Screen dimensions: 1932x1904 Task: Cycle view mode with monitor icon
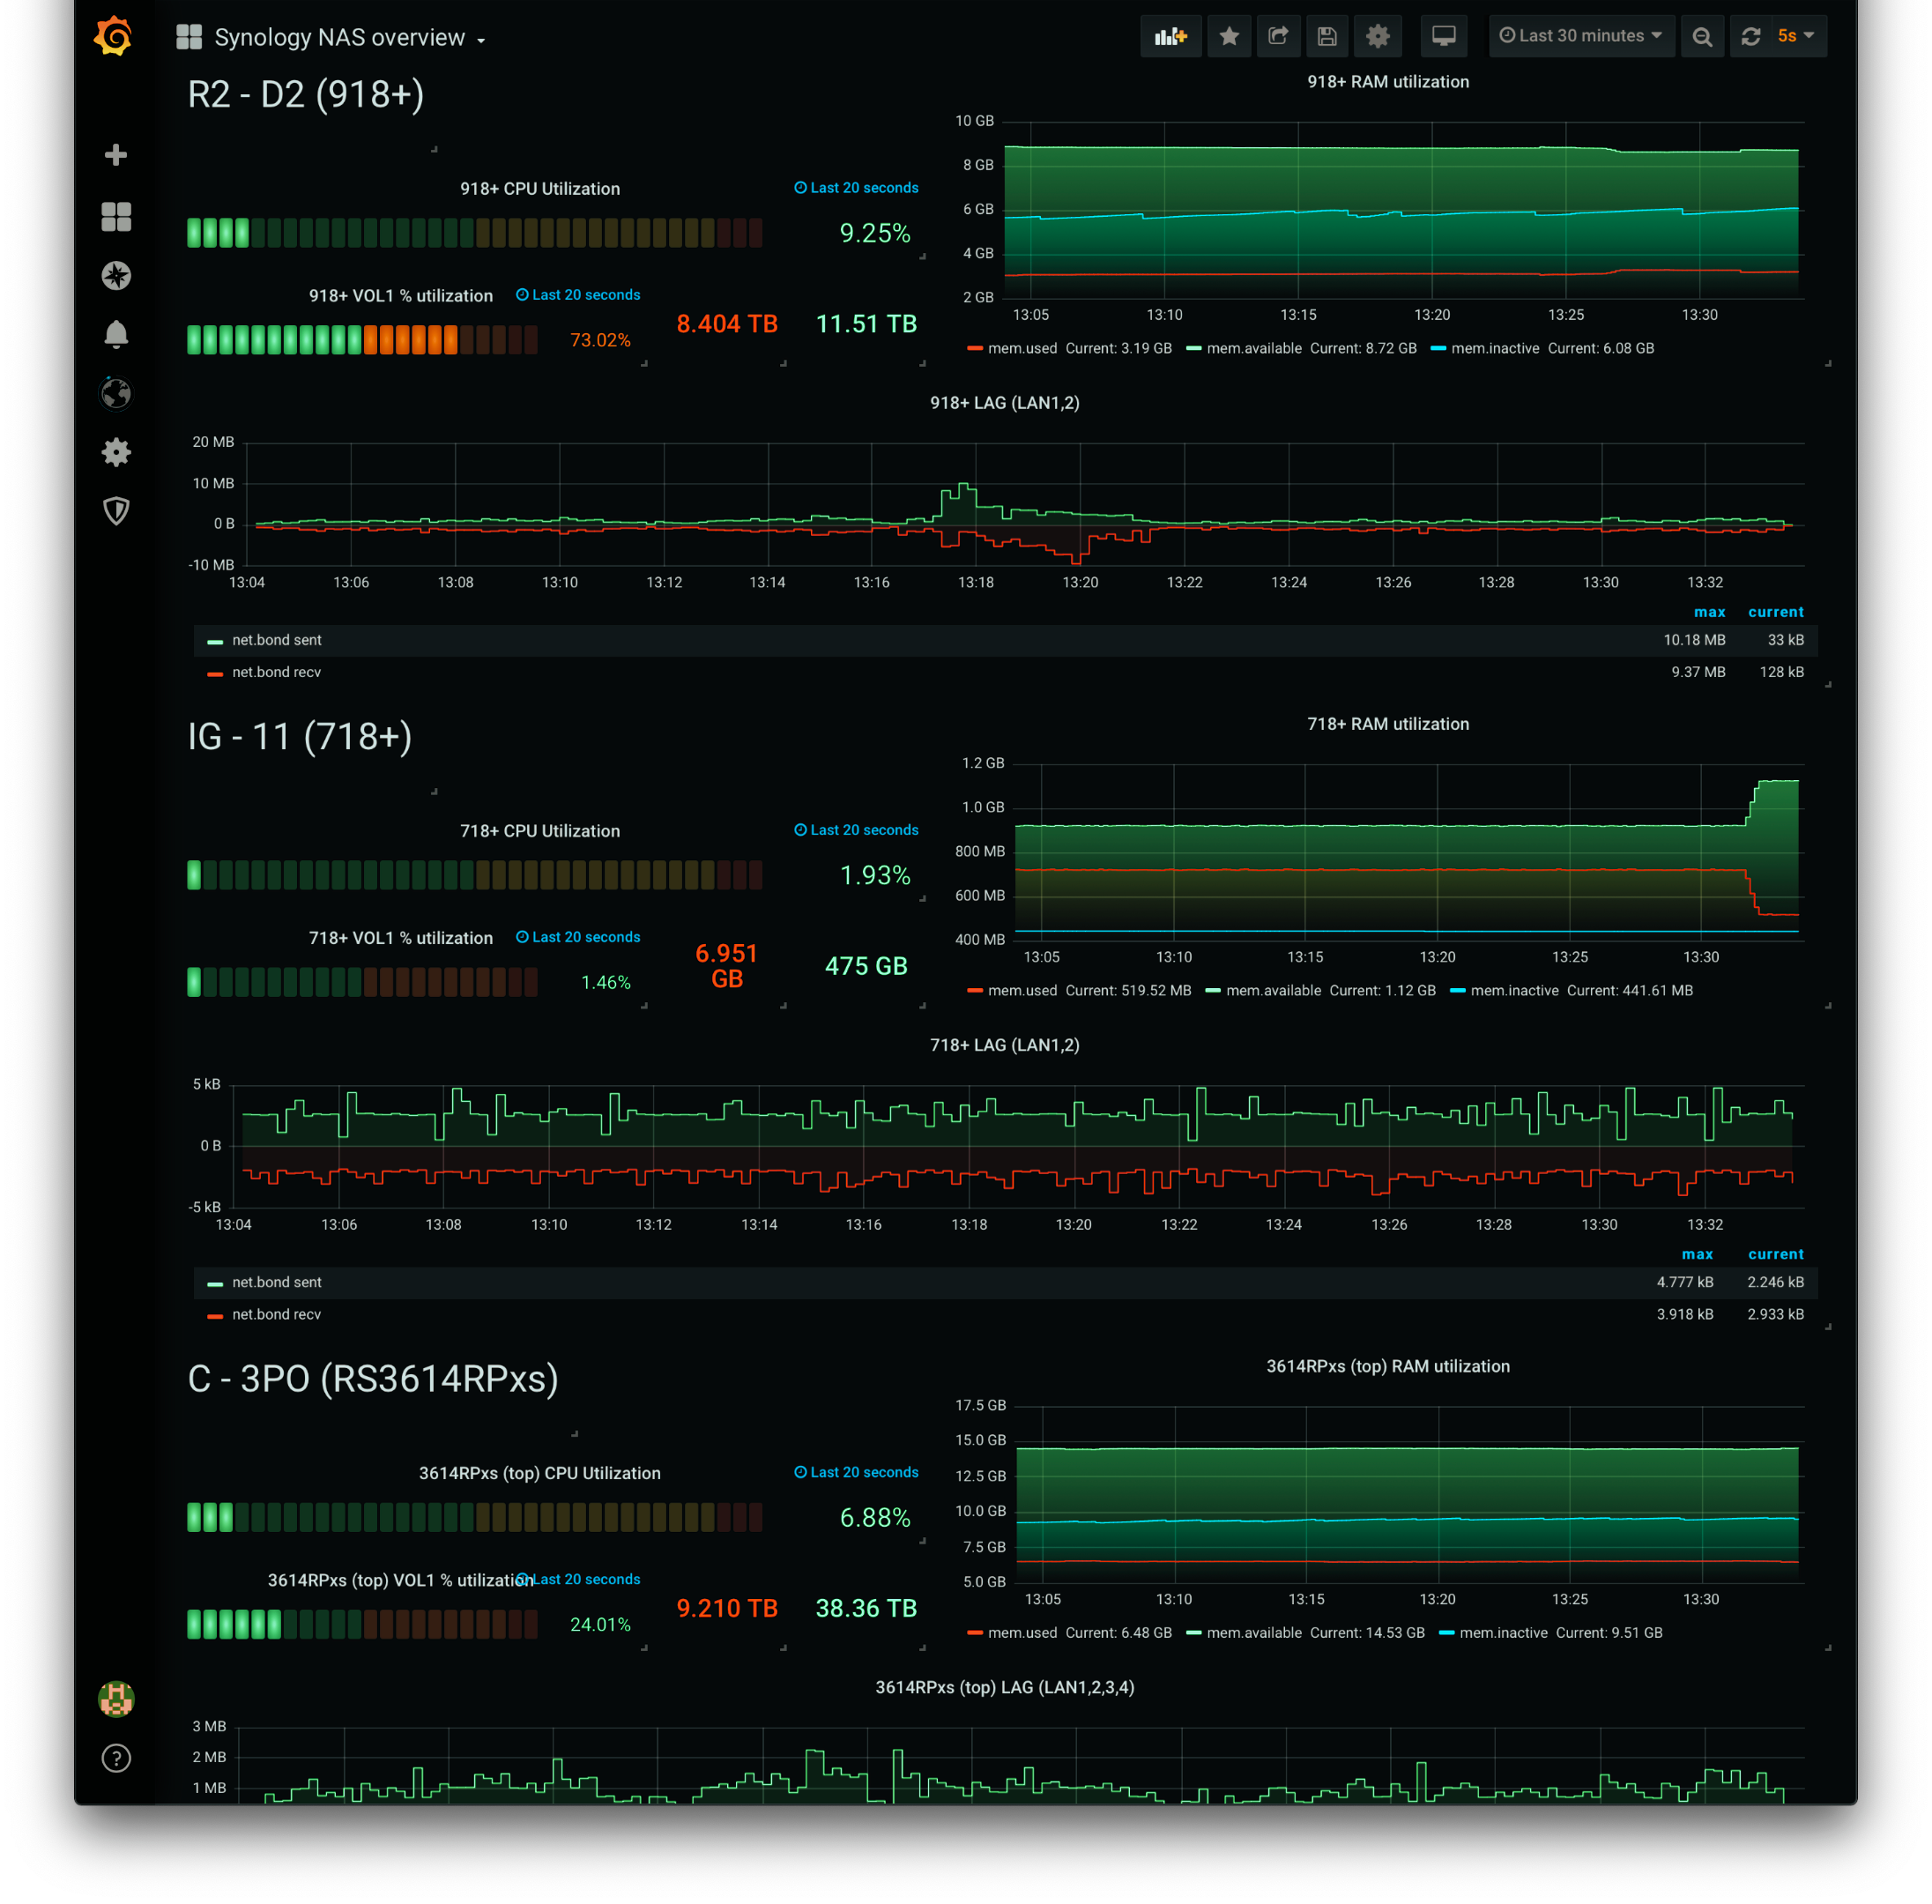(x=1444, y=37)
